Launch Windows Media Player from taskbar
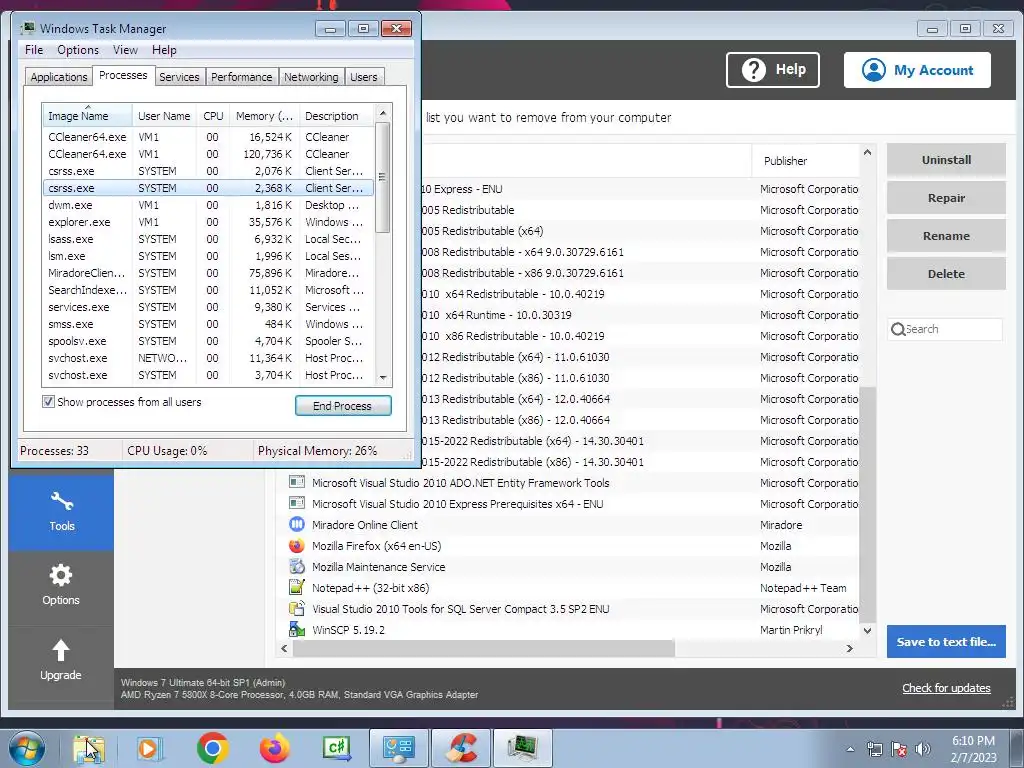The height and width of the screenshot is (768, 1024). click(x=150, y=748)
